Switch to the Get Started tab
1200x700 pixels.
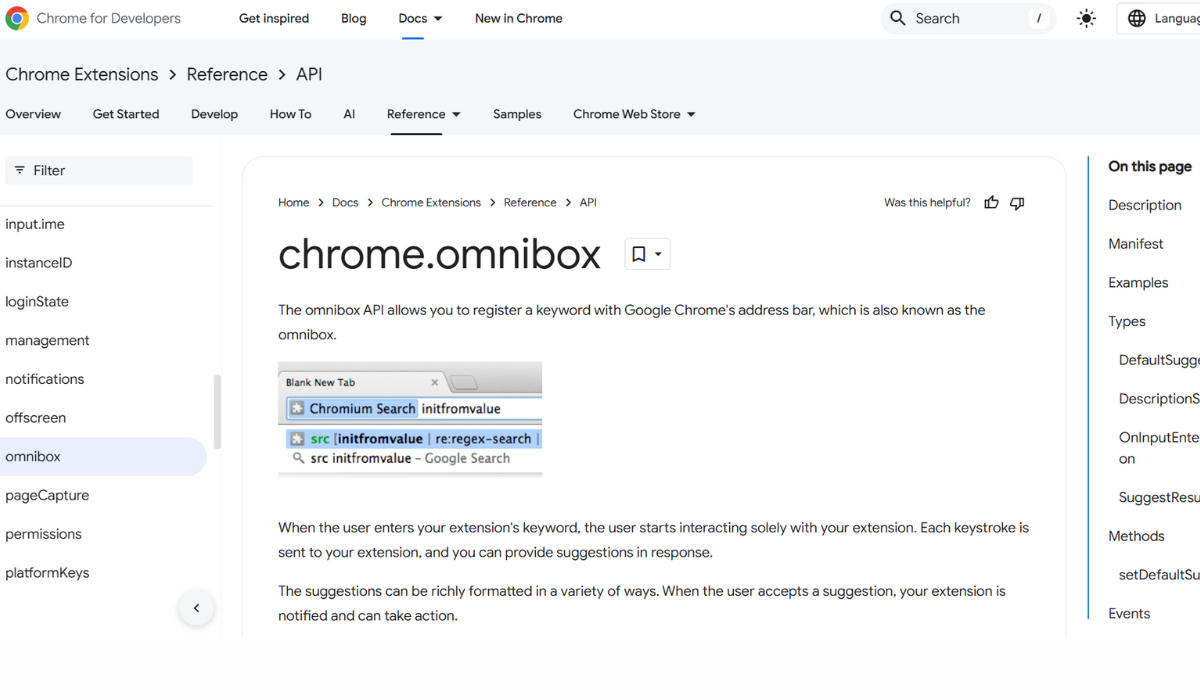pyautogui.click(x=126, y=114)
